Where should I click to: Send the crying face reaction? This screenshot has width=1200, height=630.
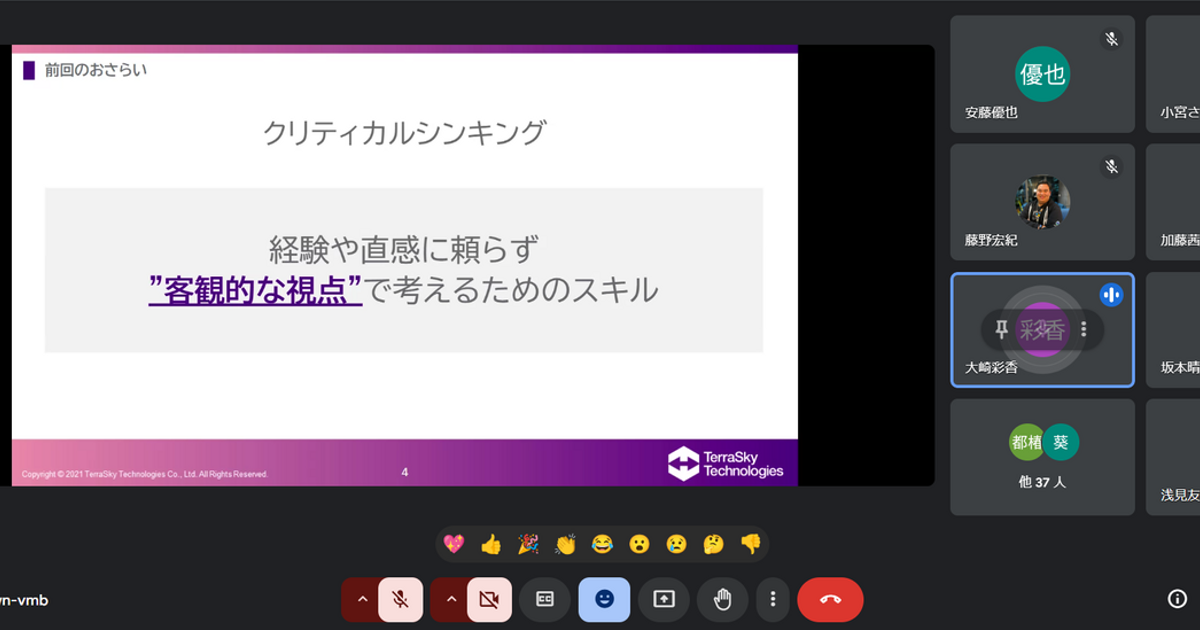click(677, 544)
